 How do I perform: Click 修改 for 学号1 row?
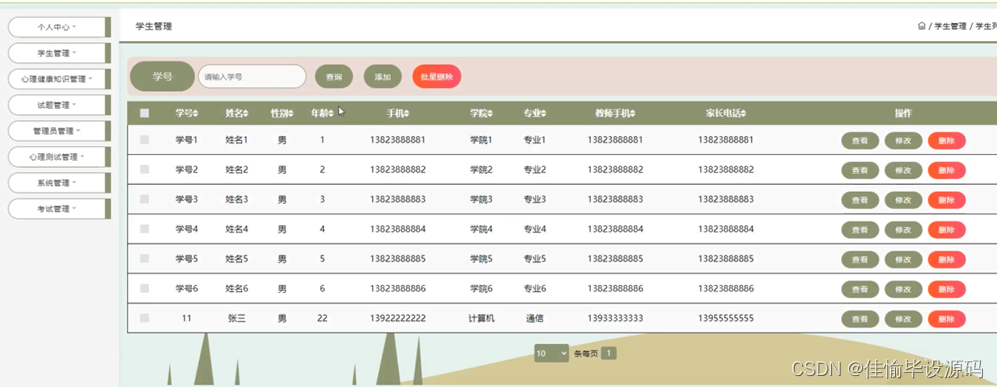tap(903, 141)
